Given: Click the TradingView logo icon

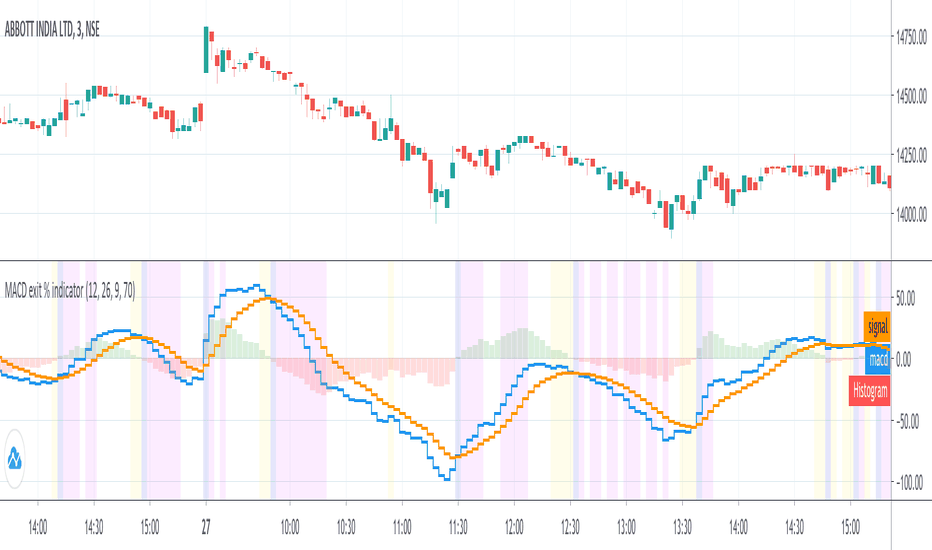Looking at the screenshot, I should [x=16, y=459].
